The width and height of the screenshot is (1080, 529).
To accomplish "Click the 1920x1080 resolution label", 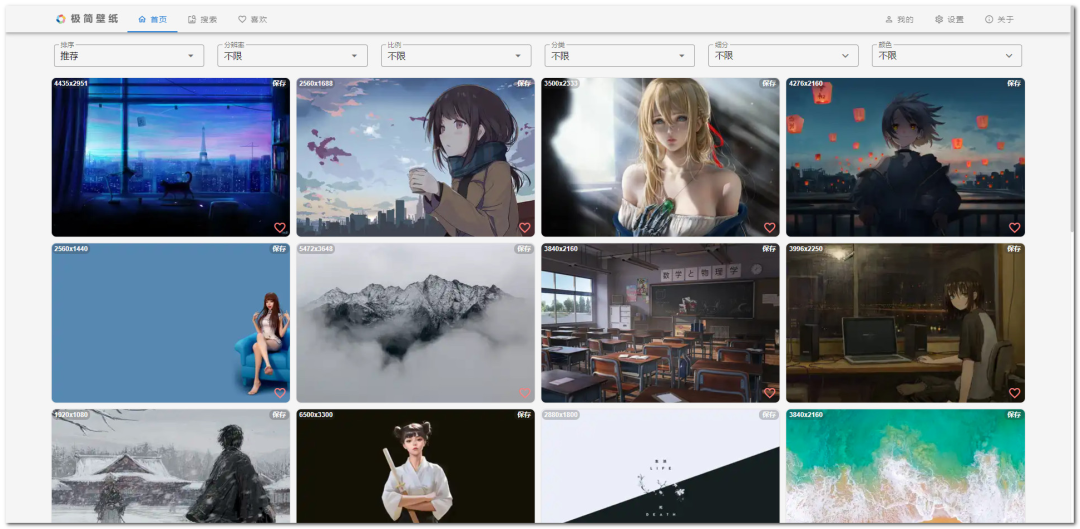I will tap(71, 415).
